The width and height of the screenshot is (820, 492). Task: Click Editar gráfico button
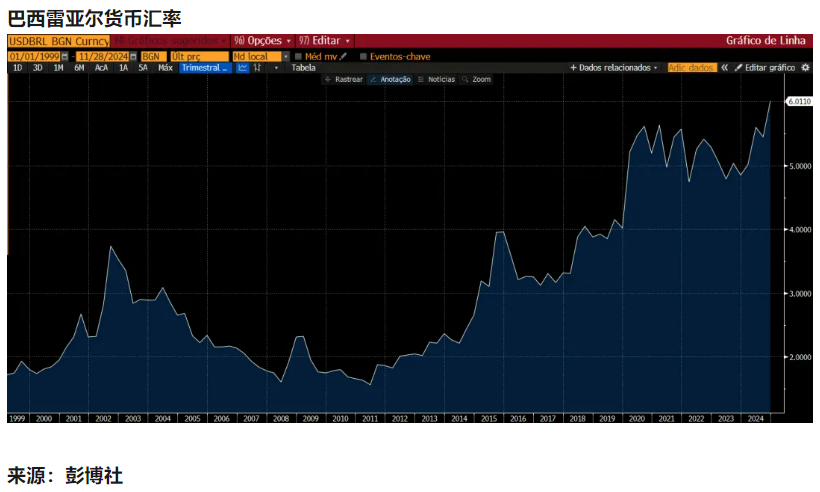tap(765, 68)
